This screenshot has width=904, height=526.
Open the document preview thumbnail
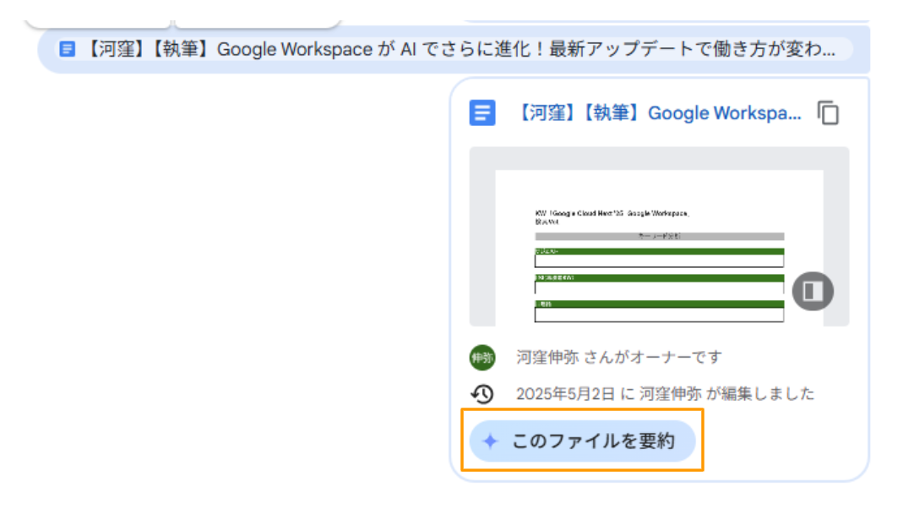pos(659,236)
